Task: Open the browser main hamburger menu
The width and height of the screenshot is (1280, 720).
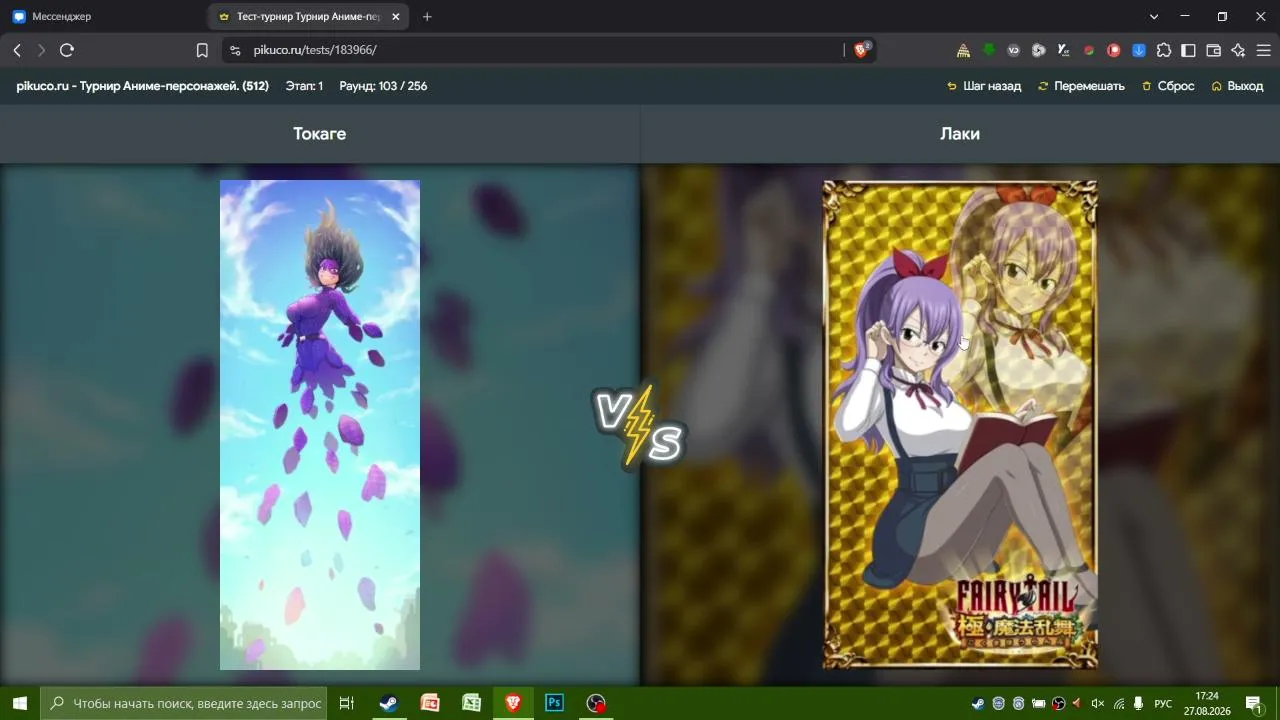Action: click(1264, 50)
